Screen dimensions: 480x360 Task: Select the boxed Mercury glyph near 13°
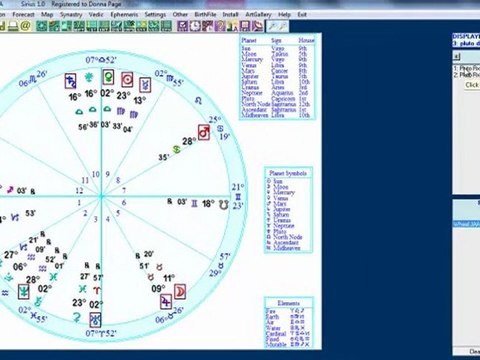[145, 85]
